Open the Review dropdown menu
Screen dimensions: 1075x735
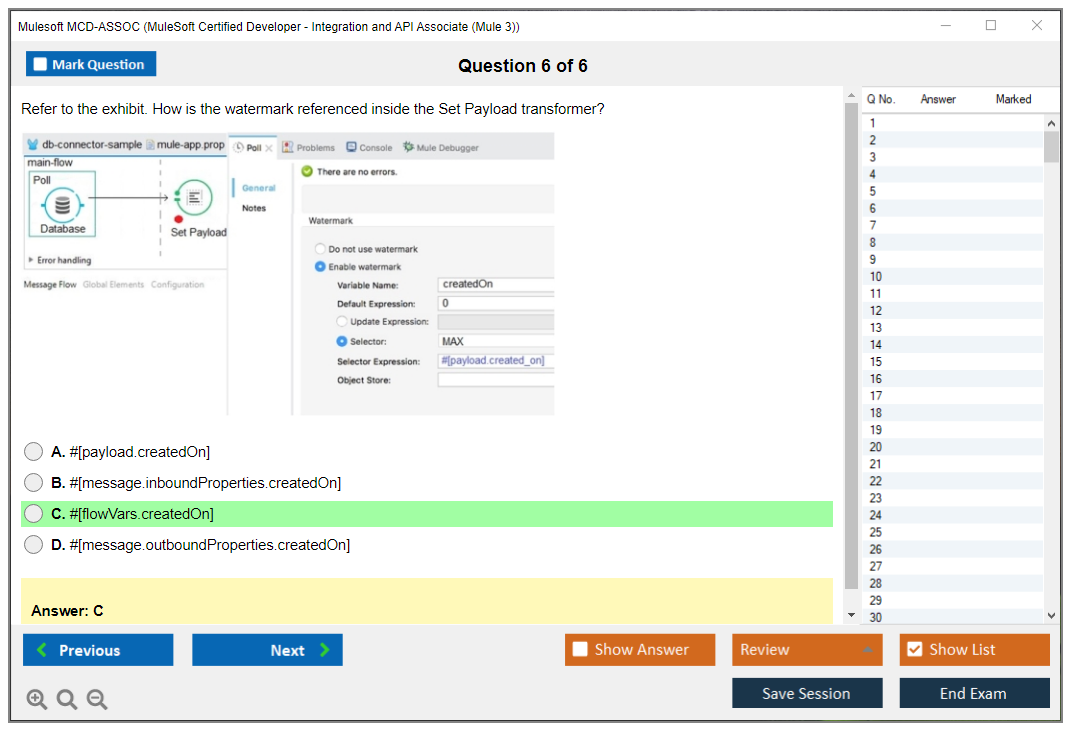pyautogui.click(x=807, y=650)
